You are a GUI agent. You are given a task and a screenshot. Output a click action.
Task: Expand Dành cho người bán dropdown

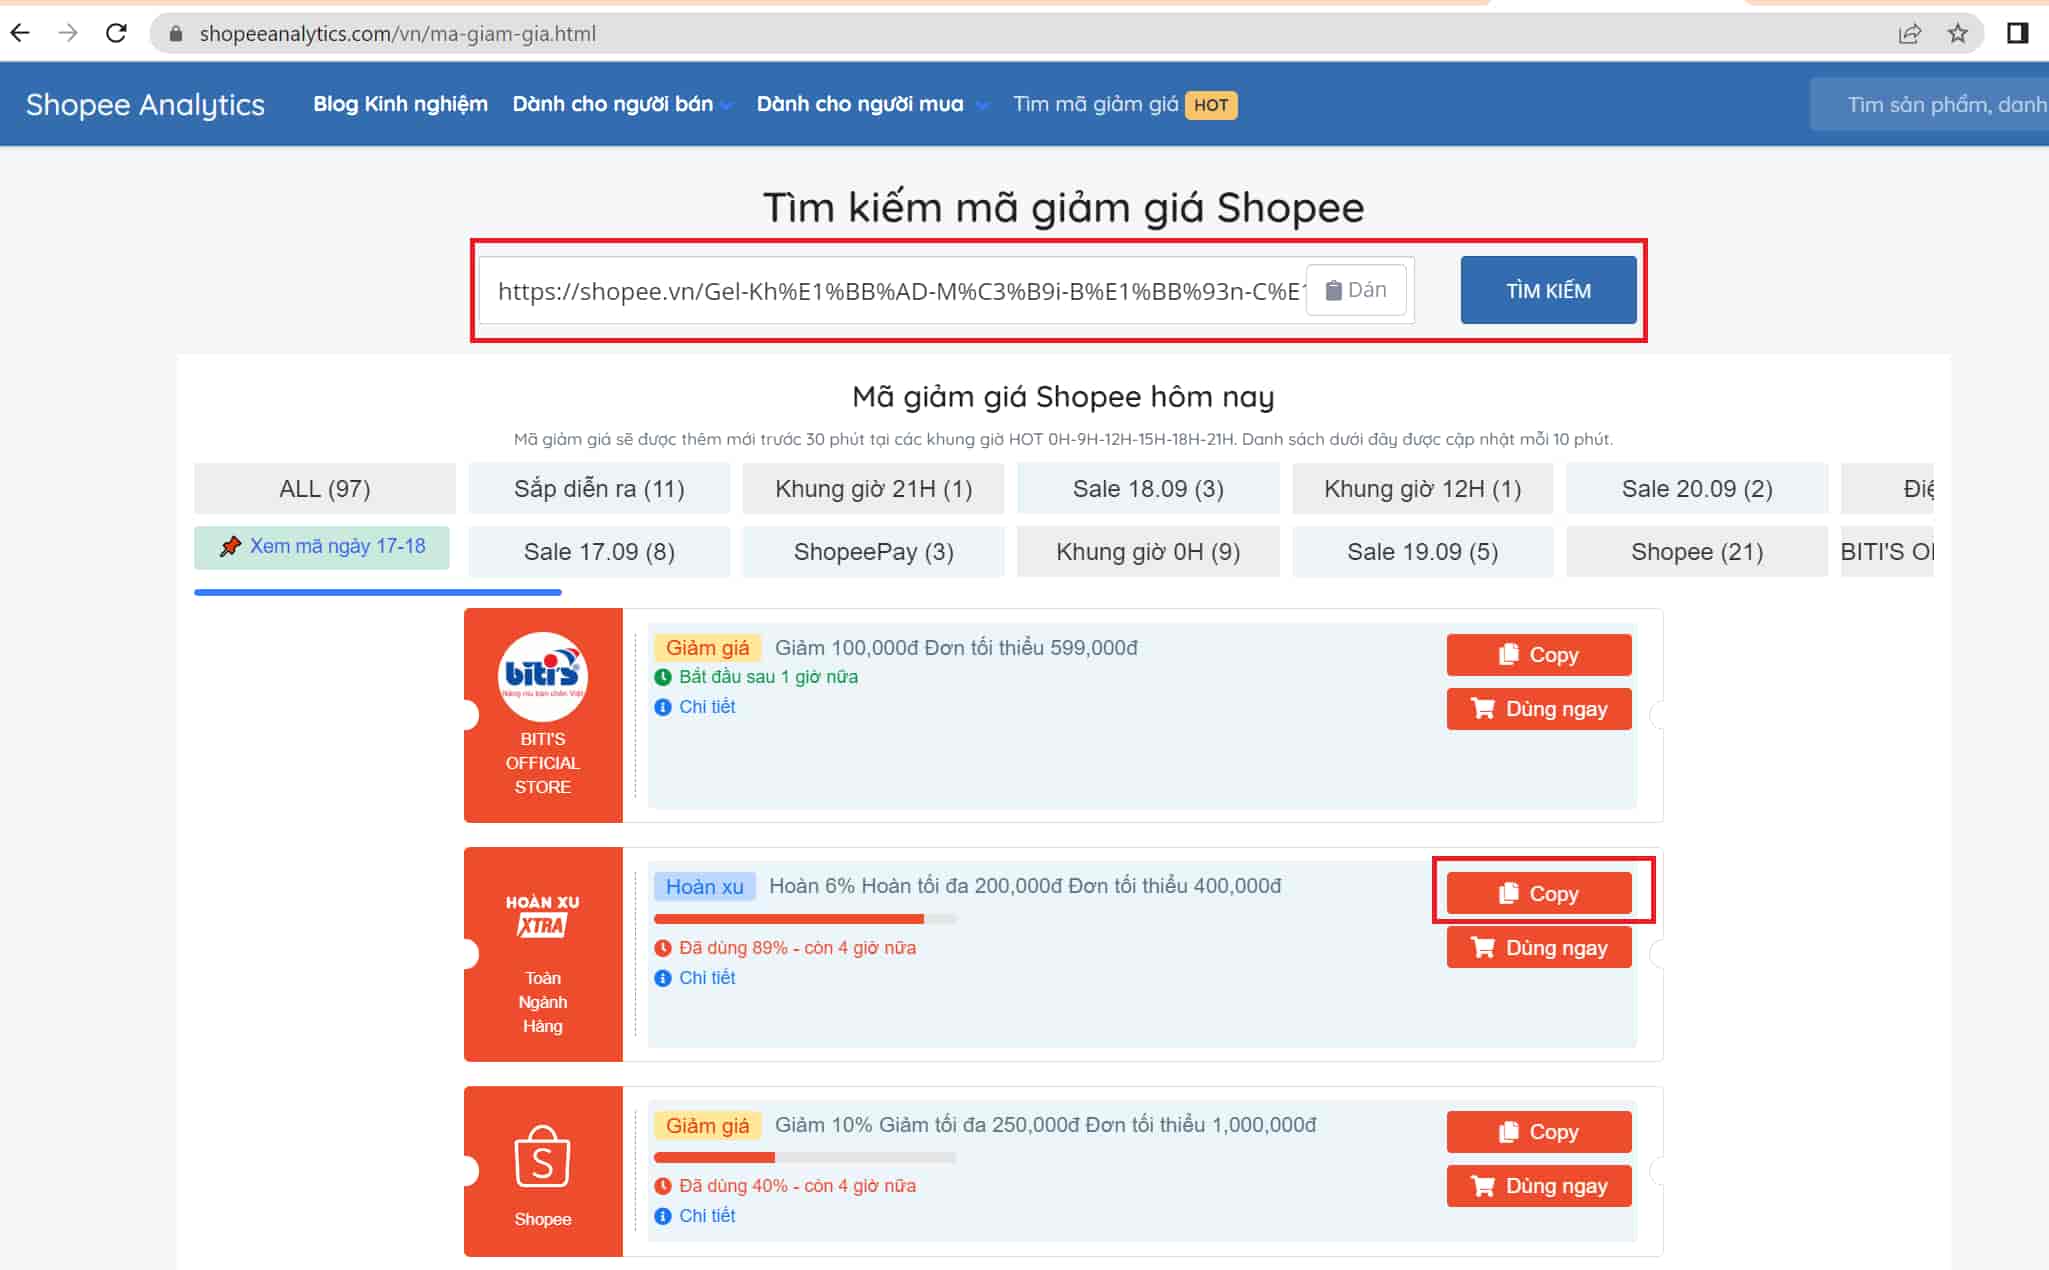tap(622, 104)
